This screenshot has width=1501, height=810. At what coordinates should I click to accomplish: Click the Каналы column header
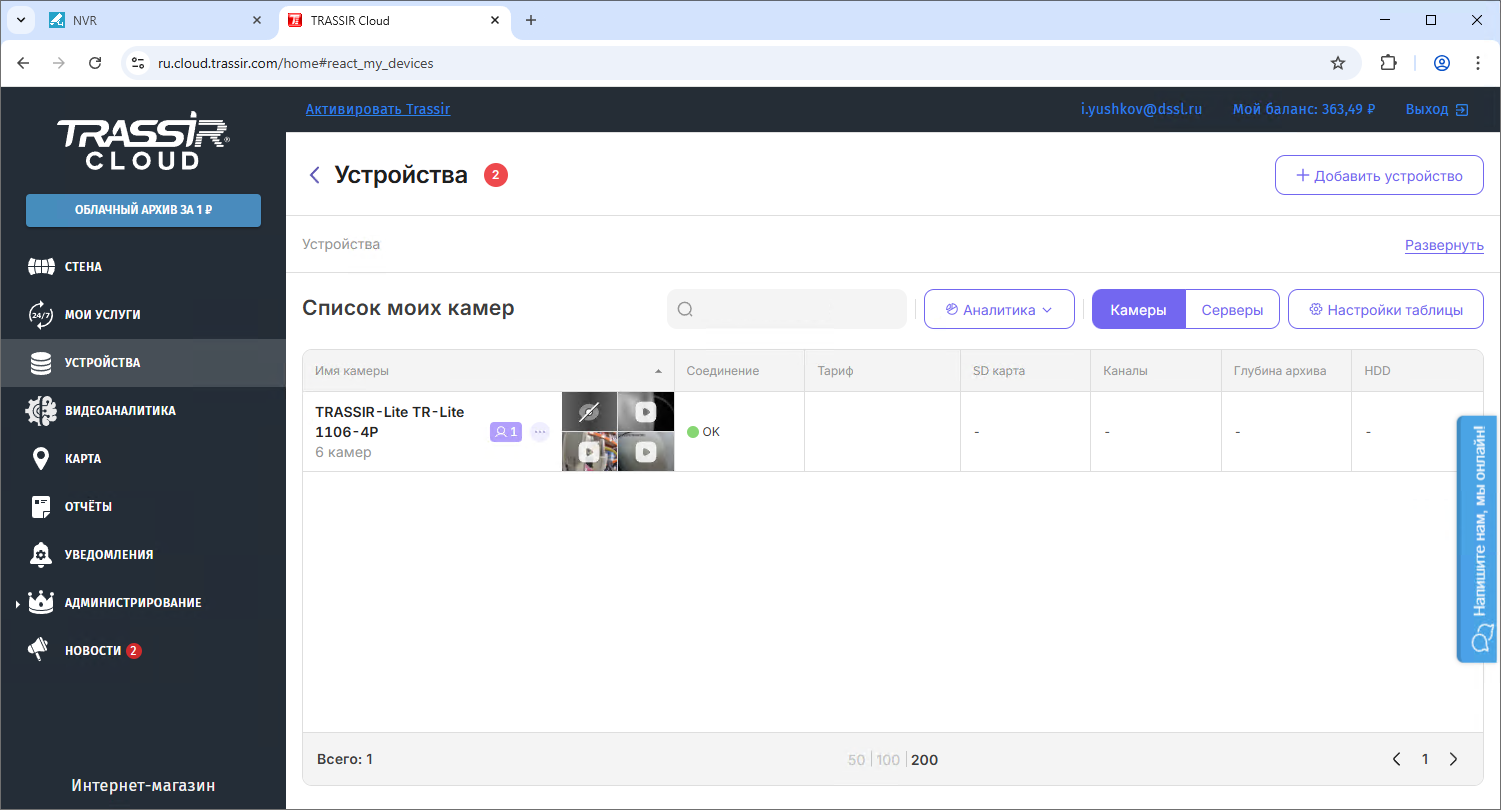click(1155, 371)
